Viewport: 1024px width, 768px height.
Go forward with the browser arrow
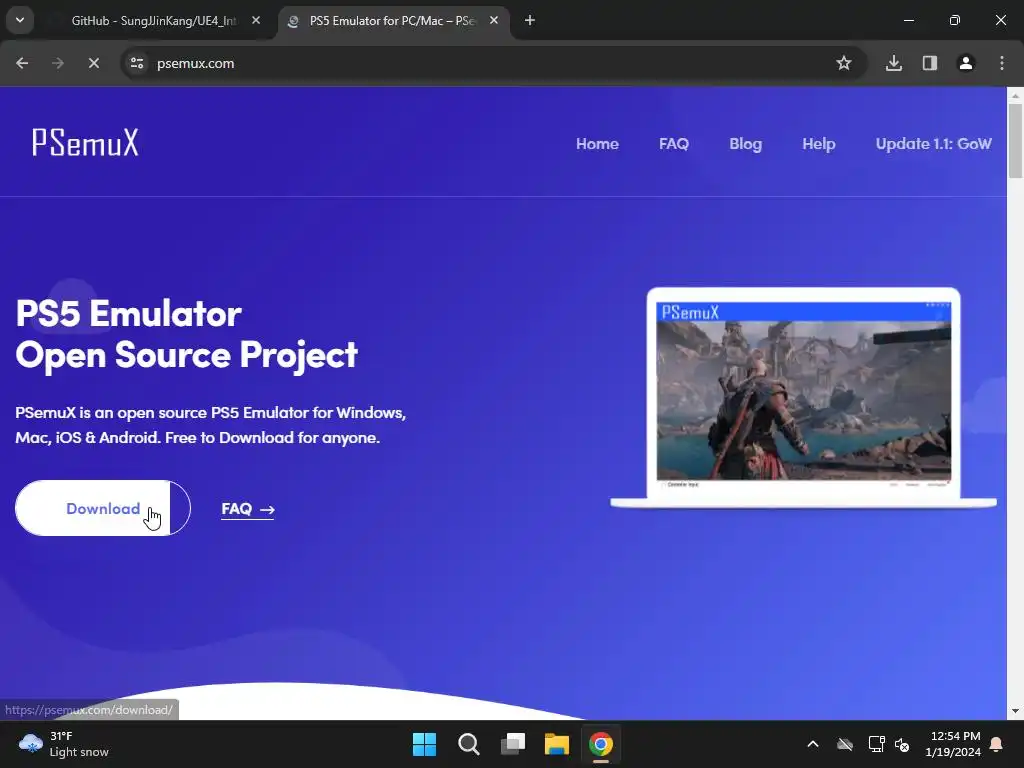tap(58, 63)
